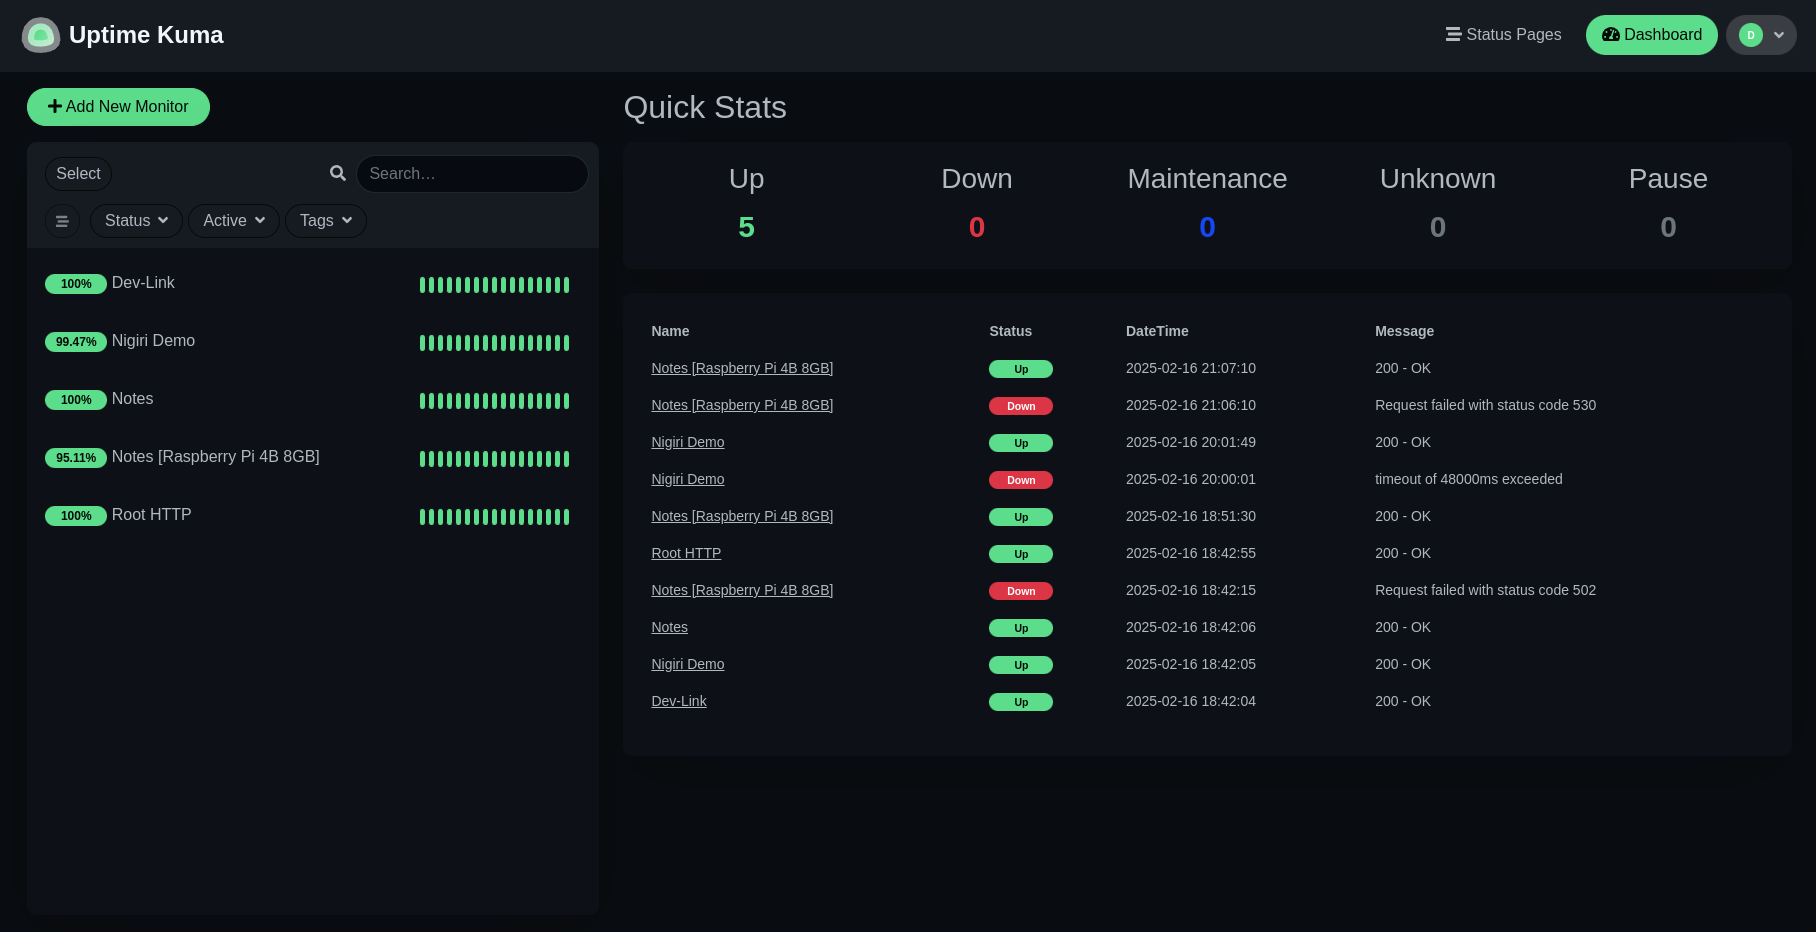Click the Down badge at 21:06:10
Screen dimensions: 1816x932
[x=1021, y=406]
